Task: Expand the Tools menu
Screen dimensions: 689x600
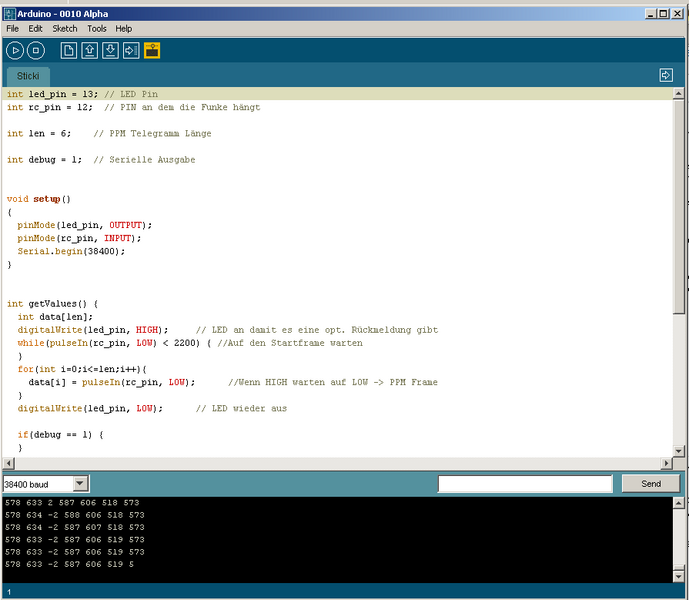Action: pyautogui.click(x=96, y=29)
